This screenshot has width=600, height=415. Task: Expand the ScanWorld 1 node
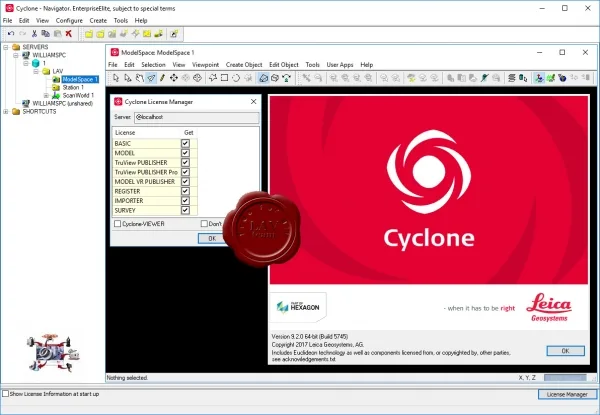[x=46, y=95]
